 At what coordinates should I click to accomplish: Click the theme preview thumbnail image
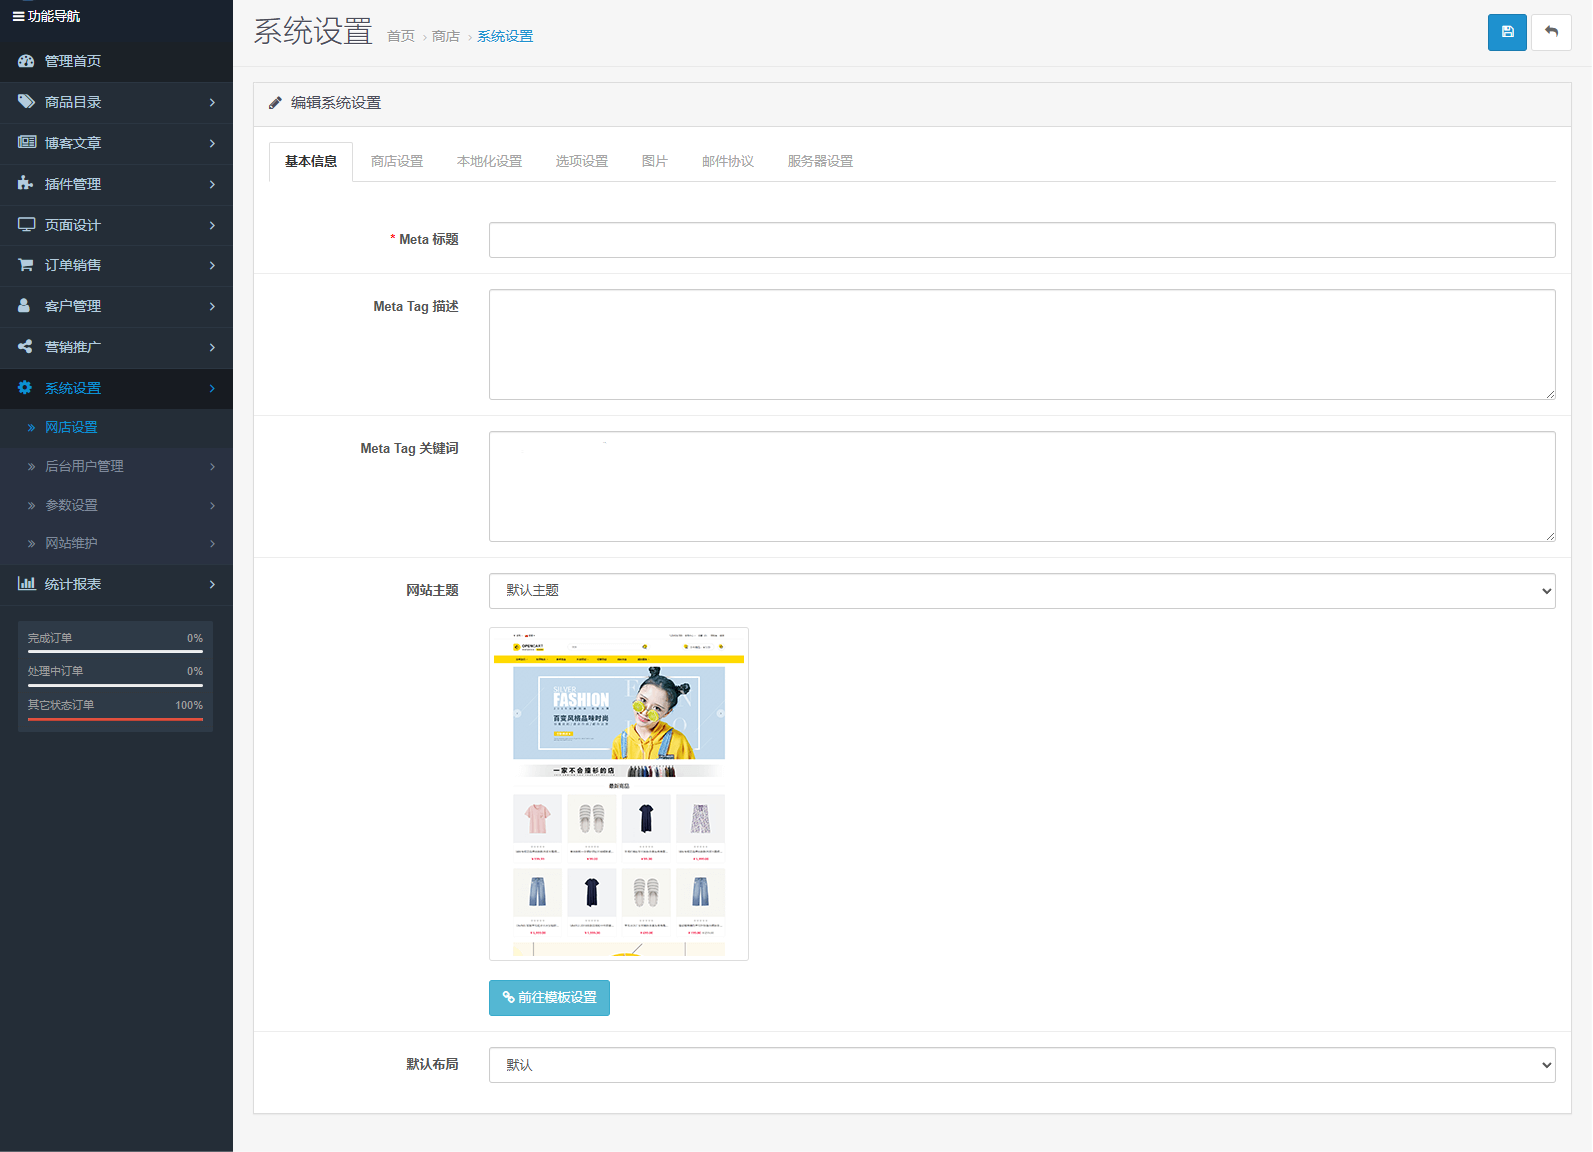619,794
